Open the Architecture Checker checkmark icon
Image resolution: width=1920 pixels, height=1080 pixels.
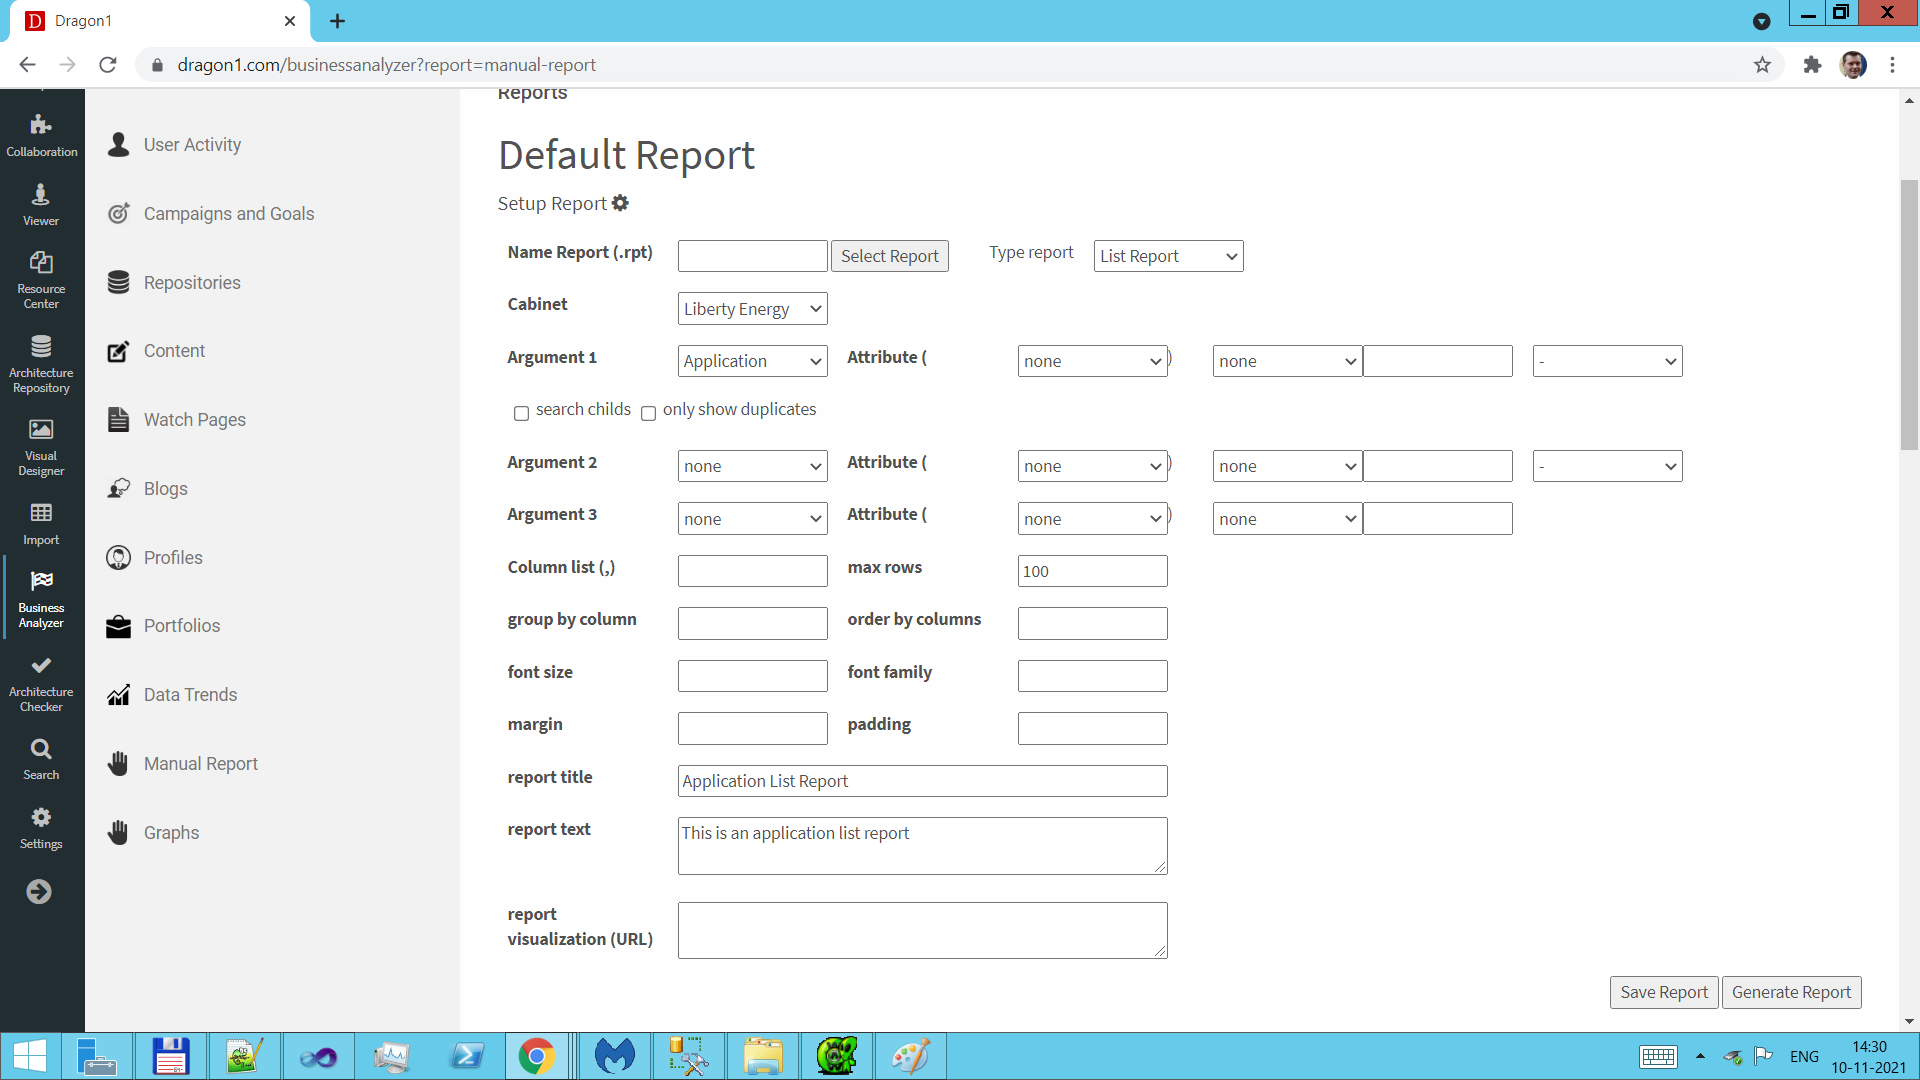click(x=41, y=666)
